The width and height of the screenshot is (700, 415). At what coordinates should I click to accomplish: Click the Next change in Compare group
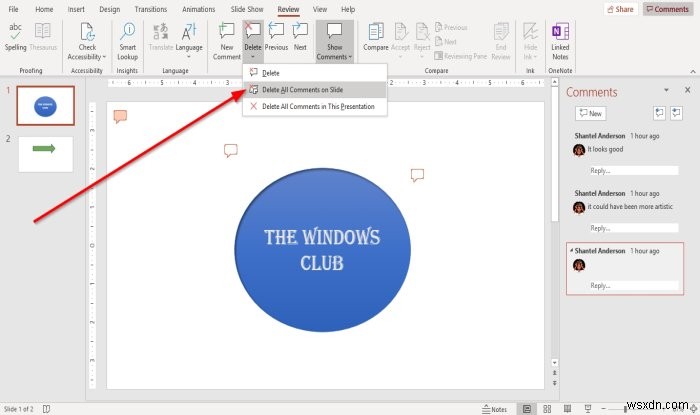[x=446, y=42]
